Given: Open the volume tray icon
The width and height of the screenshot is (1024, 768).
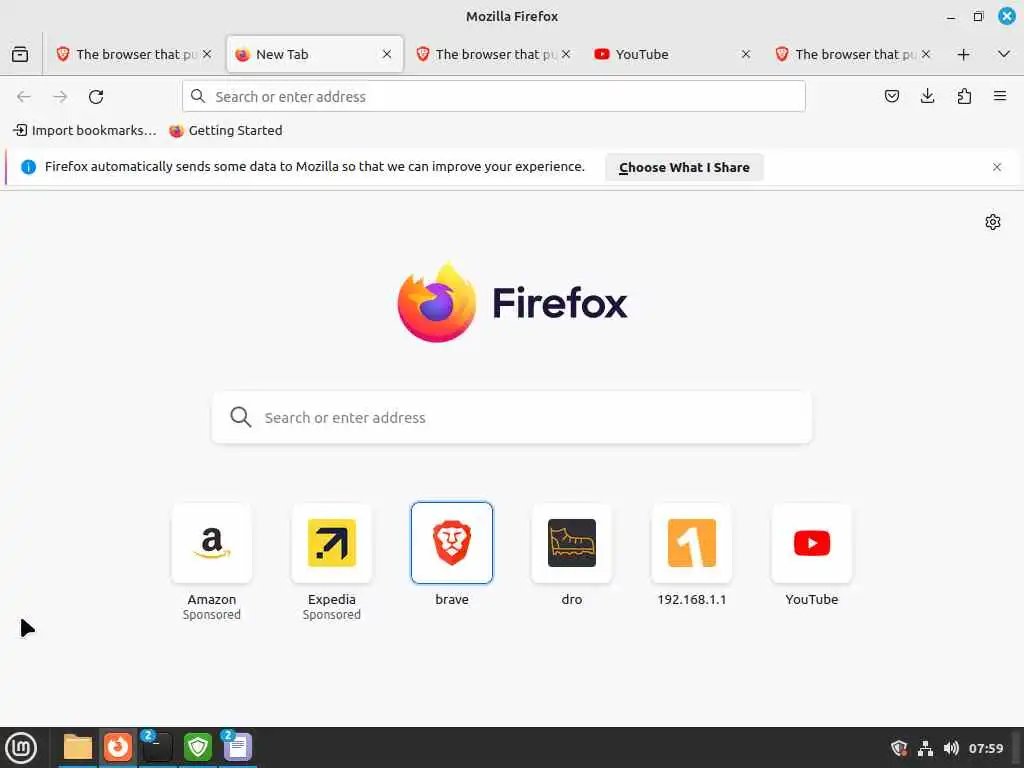Looking at the screenshot, I should pyautogui.click(x=951, y=748).
